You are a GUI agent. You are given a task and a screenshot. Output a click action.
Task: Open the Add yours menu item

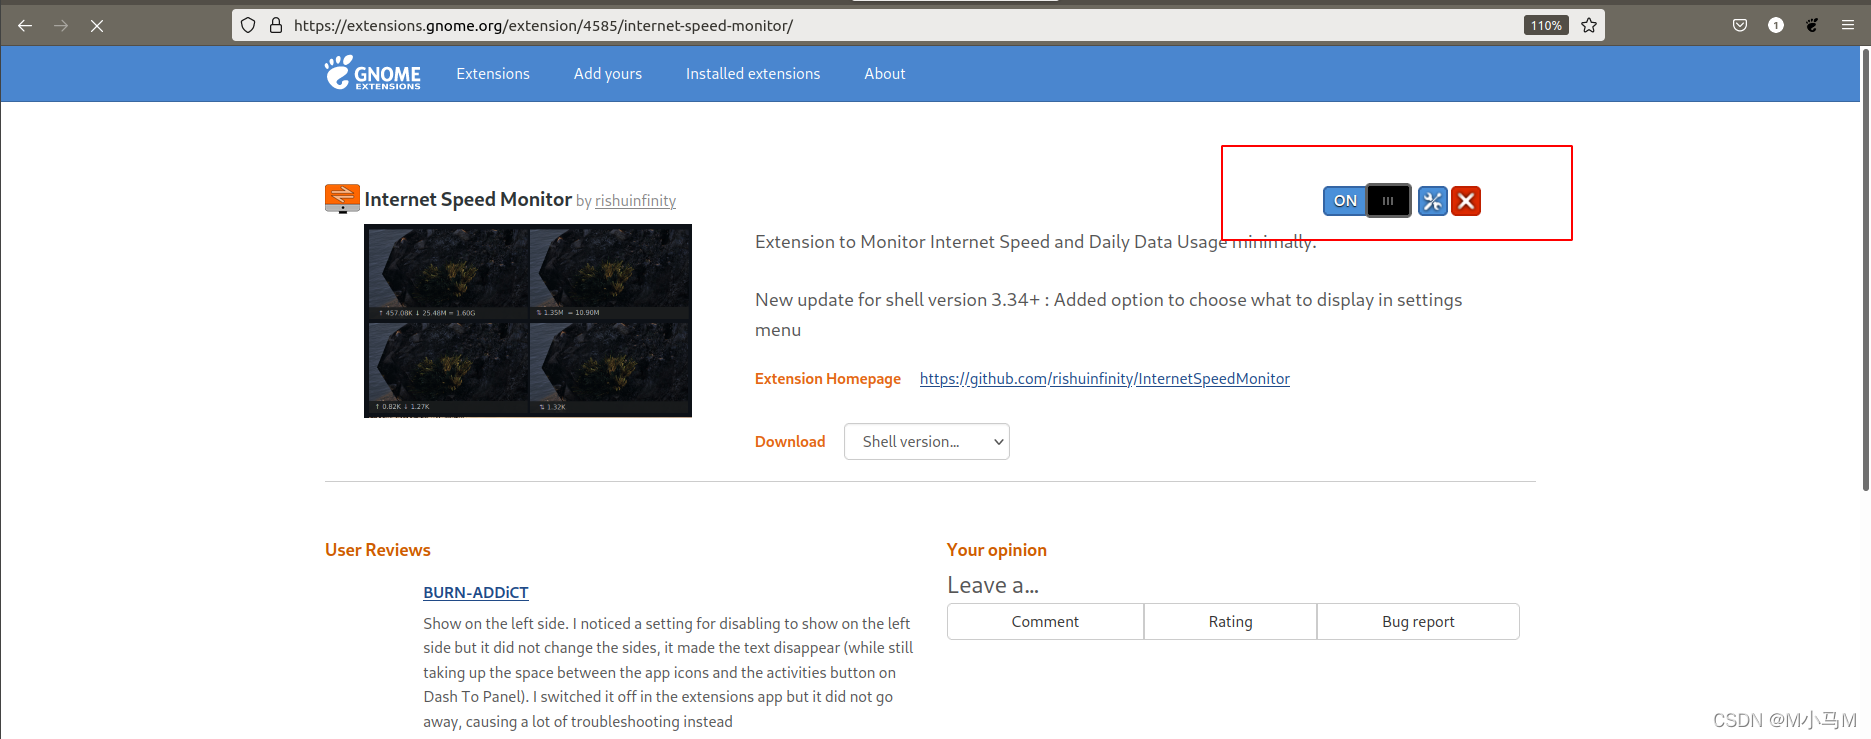608,74
